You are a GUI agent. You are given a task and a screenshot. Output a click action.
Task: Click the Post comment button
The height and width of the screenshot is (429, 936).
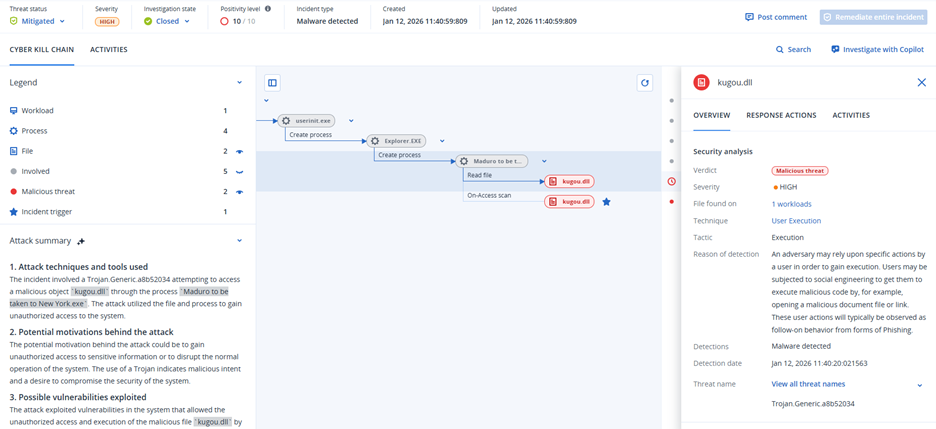point(776,17)
